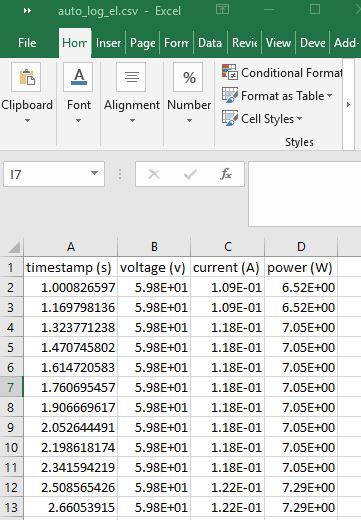Screen dimensions: 361x520
Task: Select row 1 header
Action: coord(11,267)
